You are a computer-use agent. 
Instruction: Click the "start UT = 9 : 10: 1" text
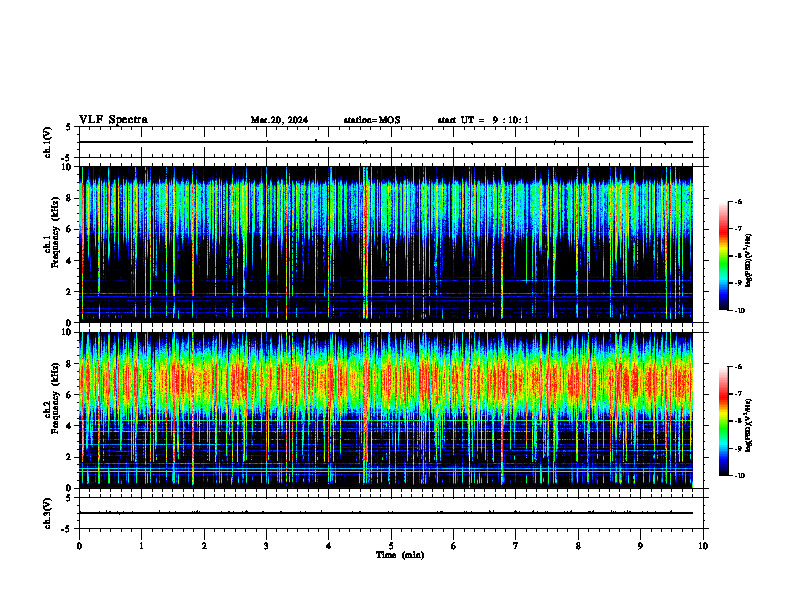tap(483, 120)
